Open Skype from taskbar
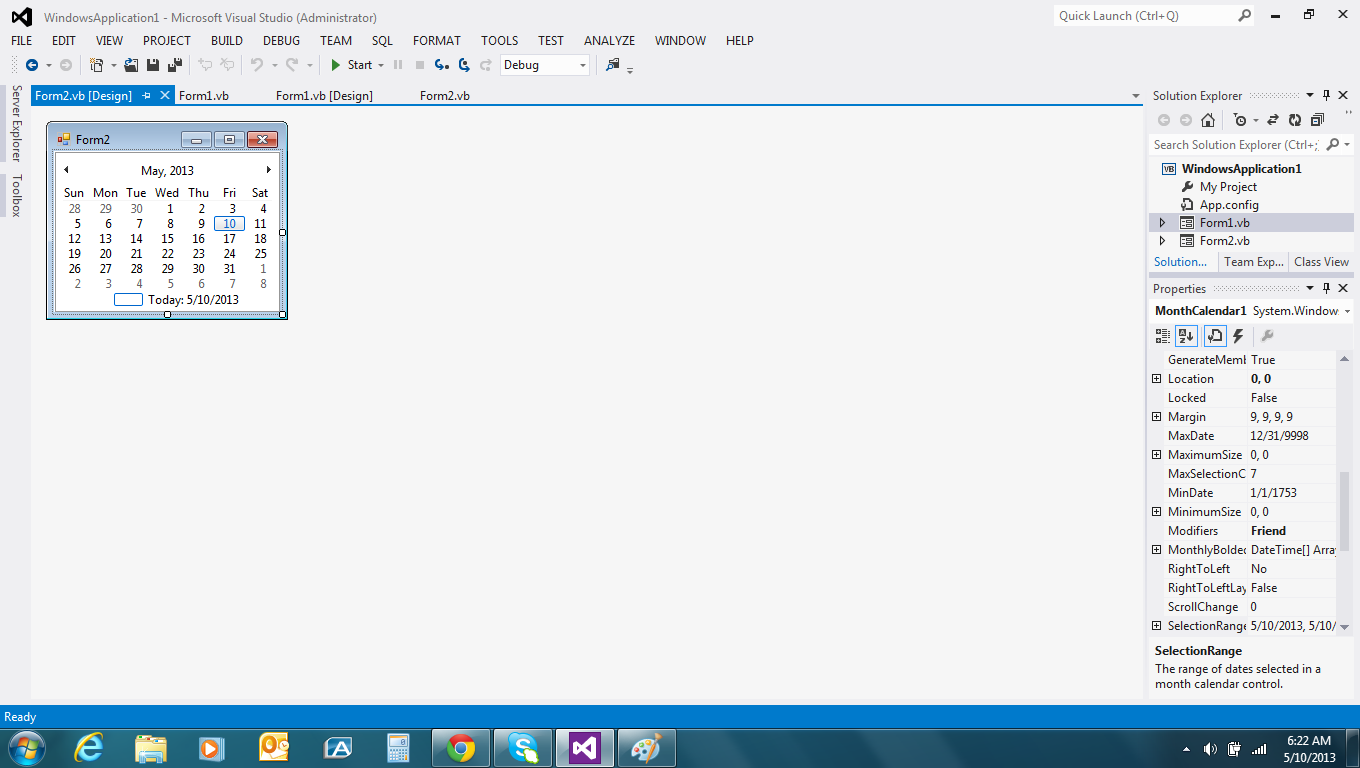The width and height of the screenshot is (1360, 768). tap(523, 747)
